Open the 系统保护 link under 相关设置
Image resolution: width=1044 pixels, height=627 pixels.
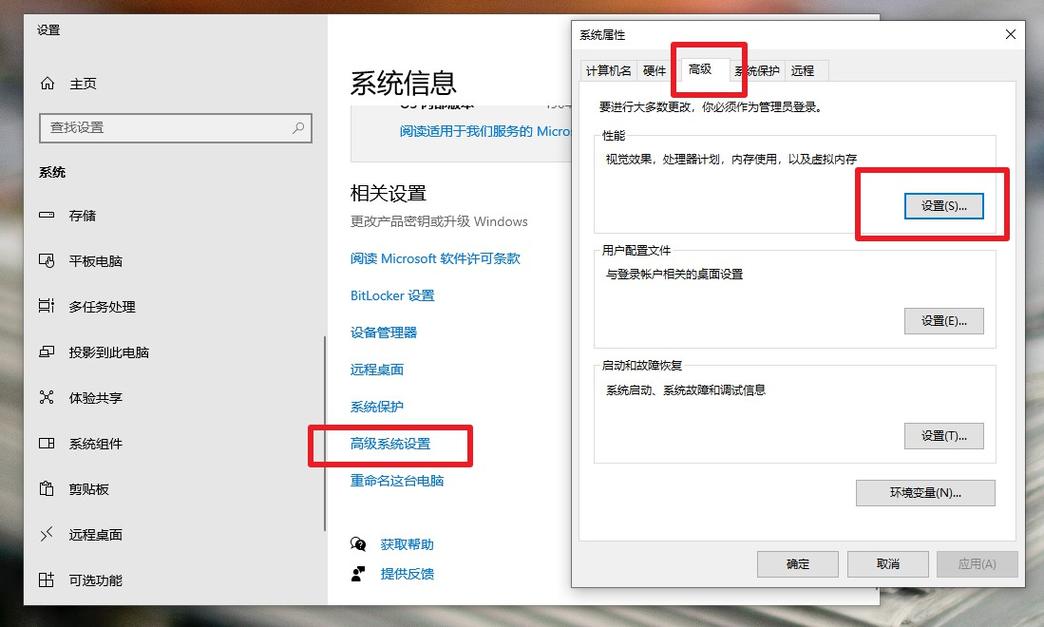(x=377, y=407)
